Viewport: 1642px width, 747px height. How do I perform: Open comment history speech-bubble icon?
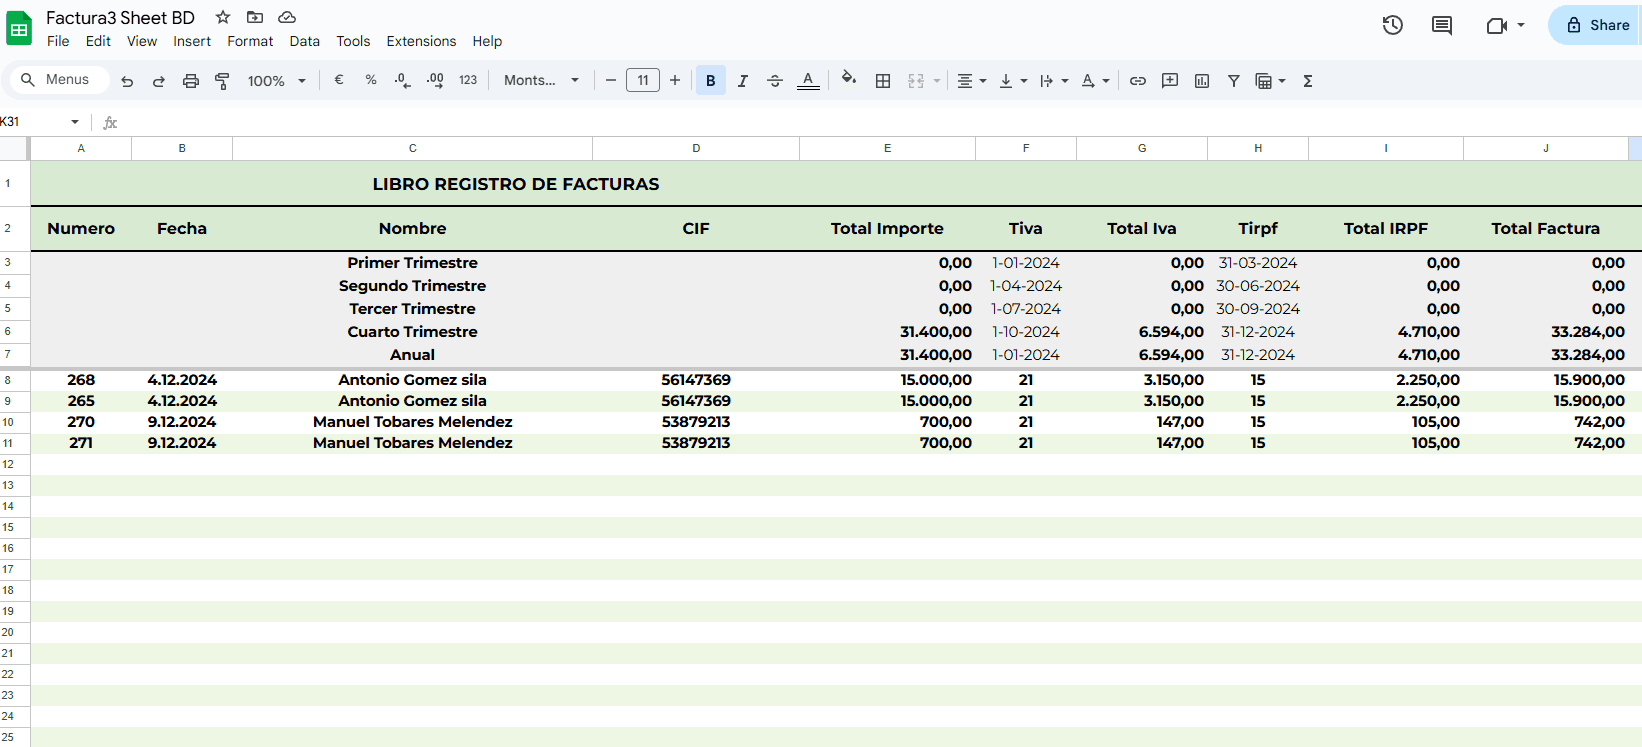point(1442,25)
